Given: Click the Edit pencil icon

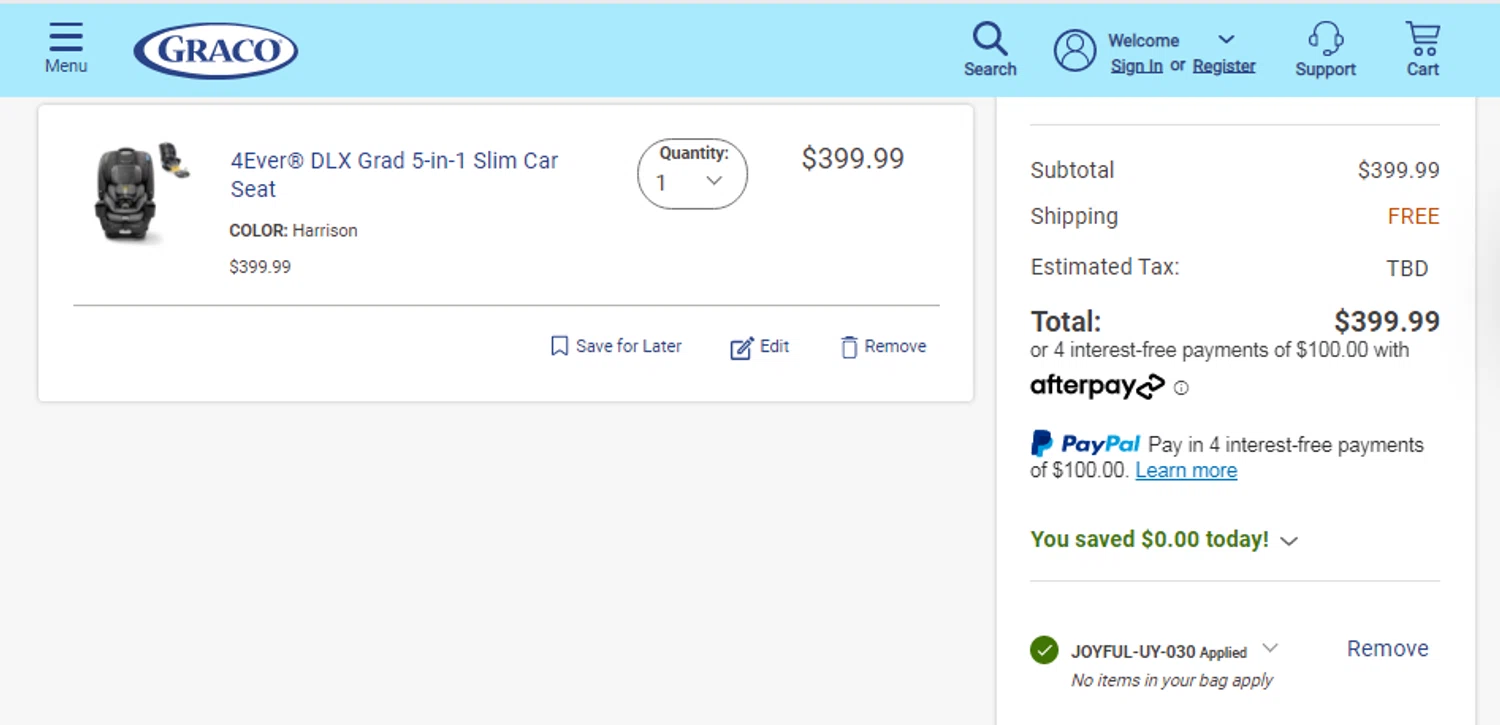Looking at the screenshot, I should click(x=741, y=347).
